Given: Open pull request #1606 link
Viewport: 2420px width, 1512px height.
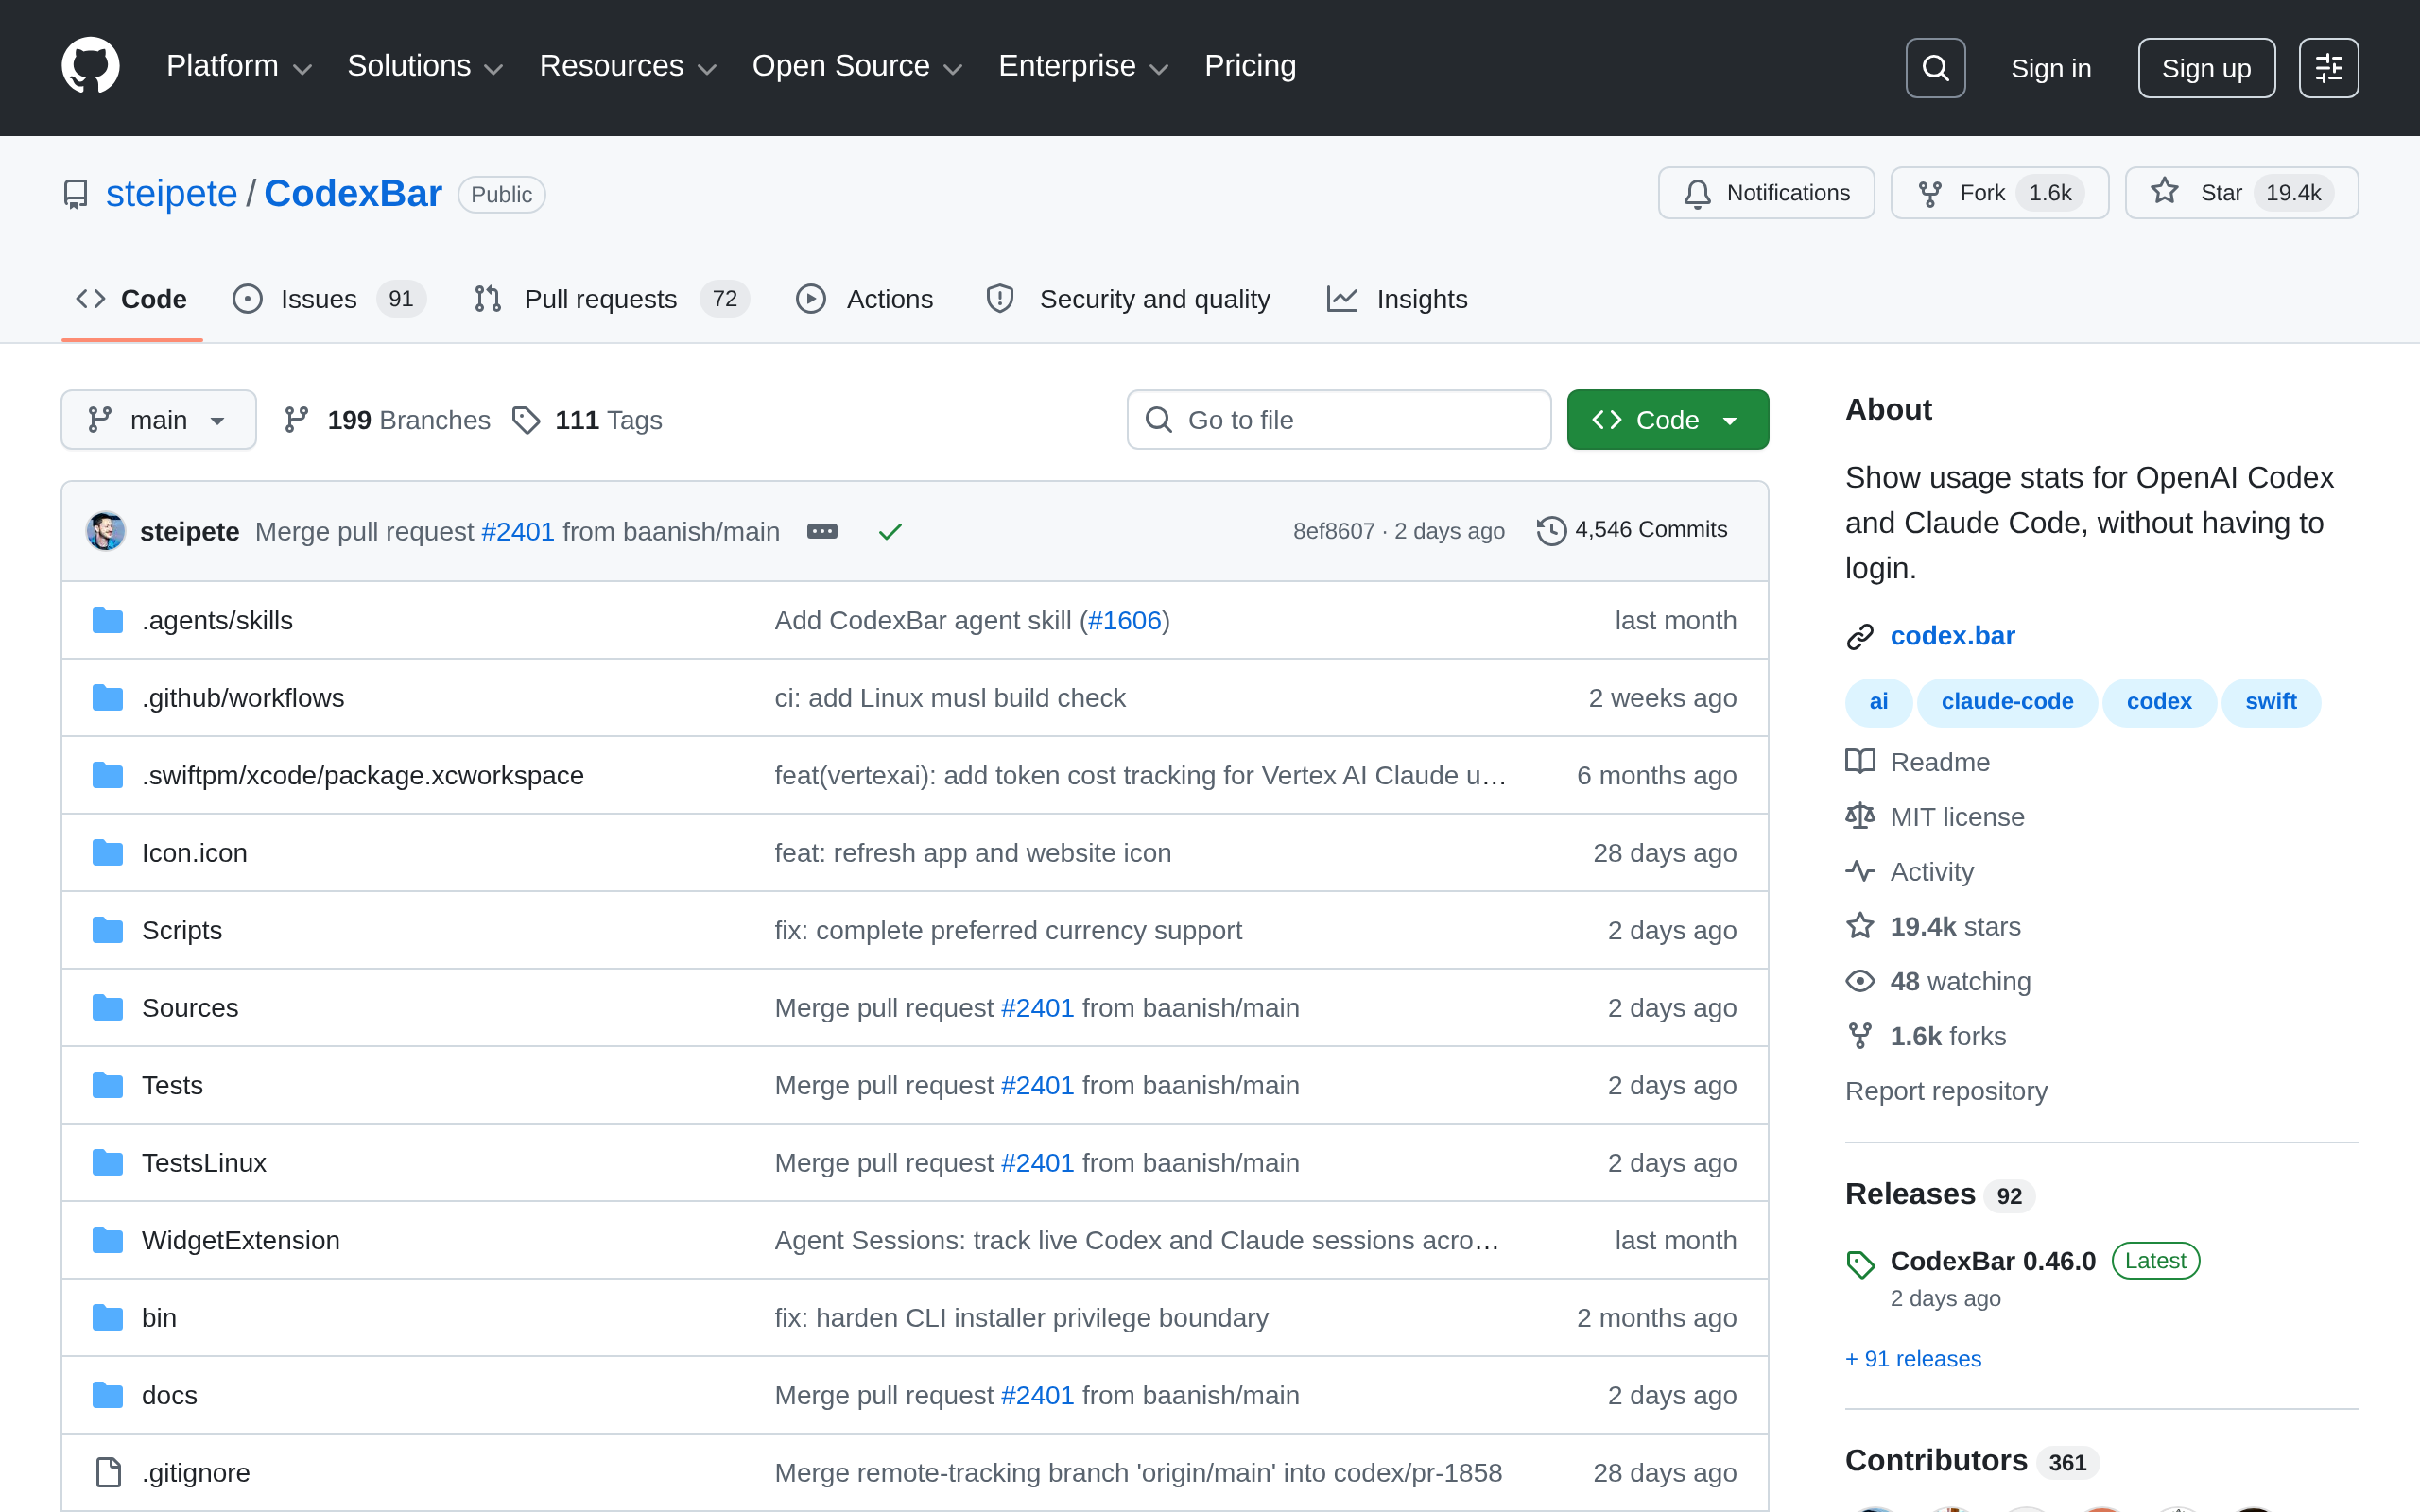Looking at the screenshot, I should click(x=1125, y=621).
